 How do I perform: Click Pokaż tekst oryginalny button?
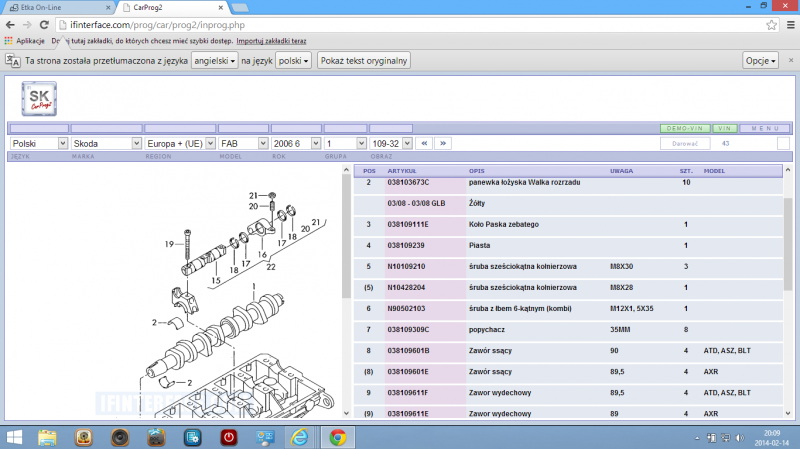tap(364, 61)
